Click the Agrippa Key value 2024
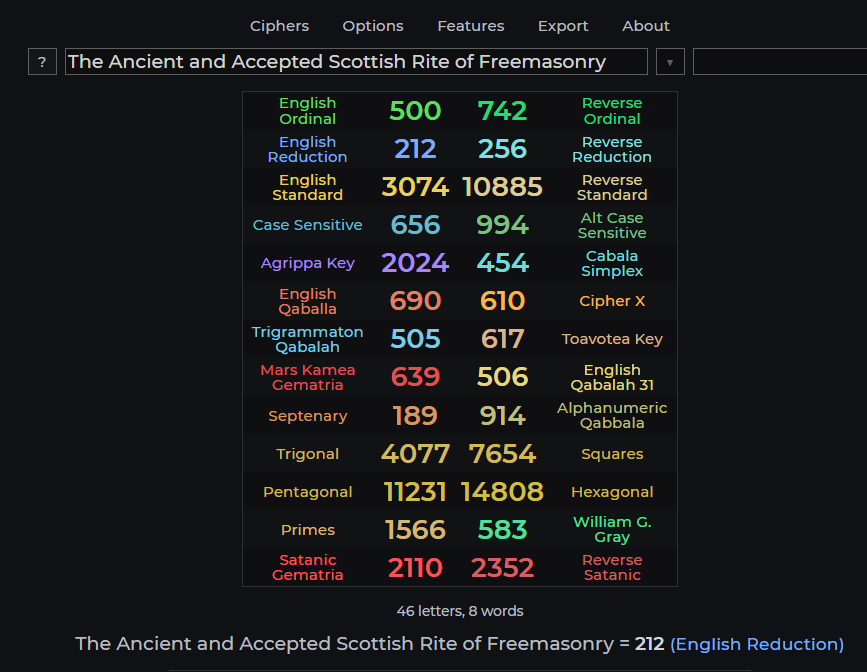The height and width of the screenshot is (672, 867). (415, 263)
